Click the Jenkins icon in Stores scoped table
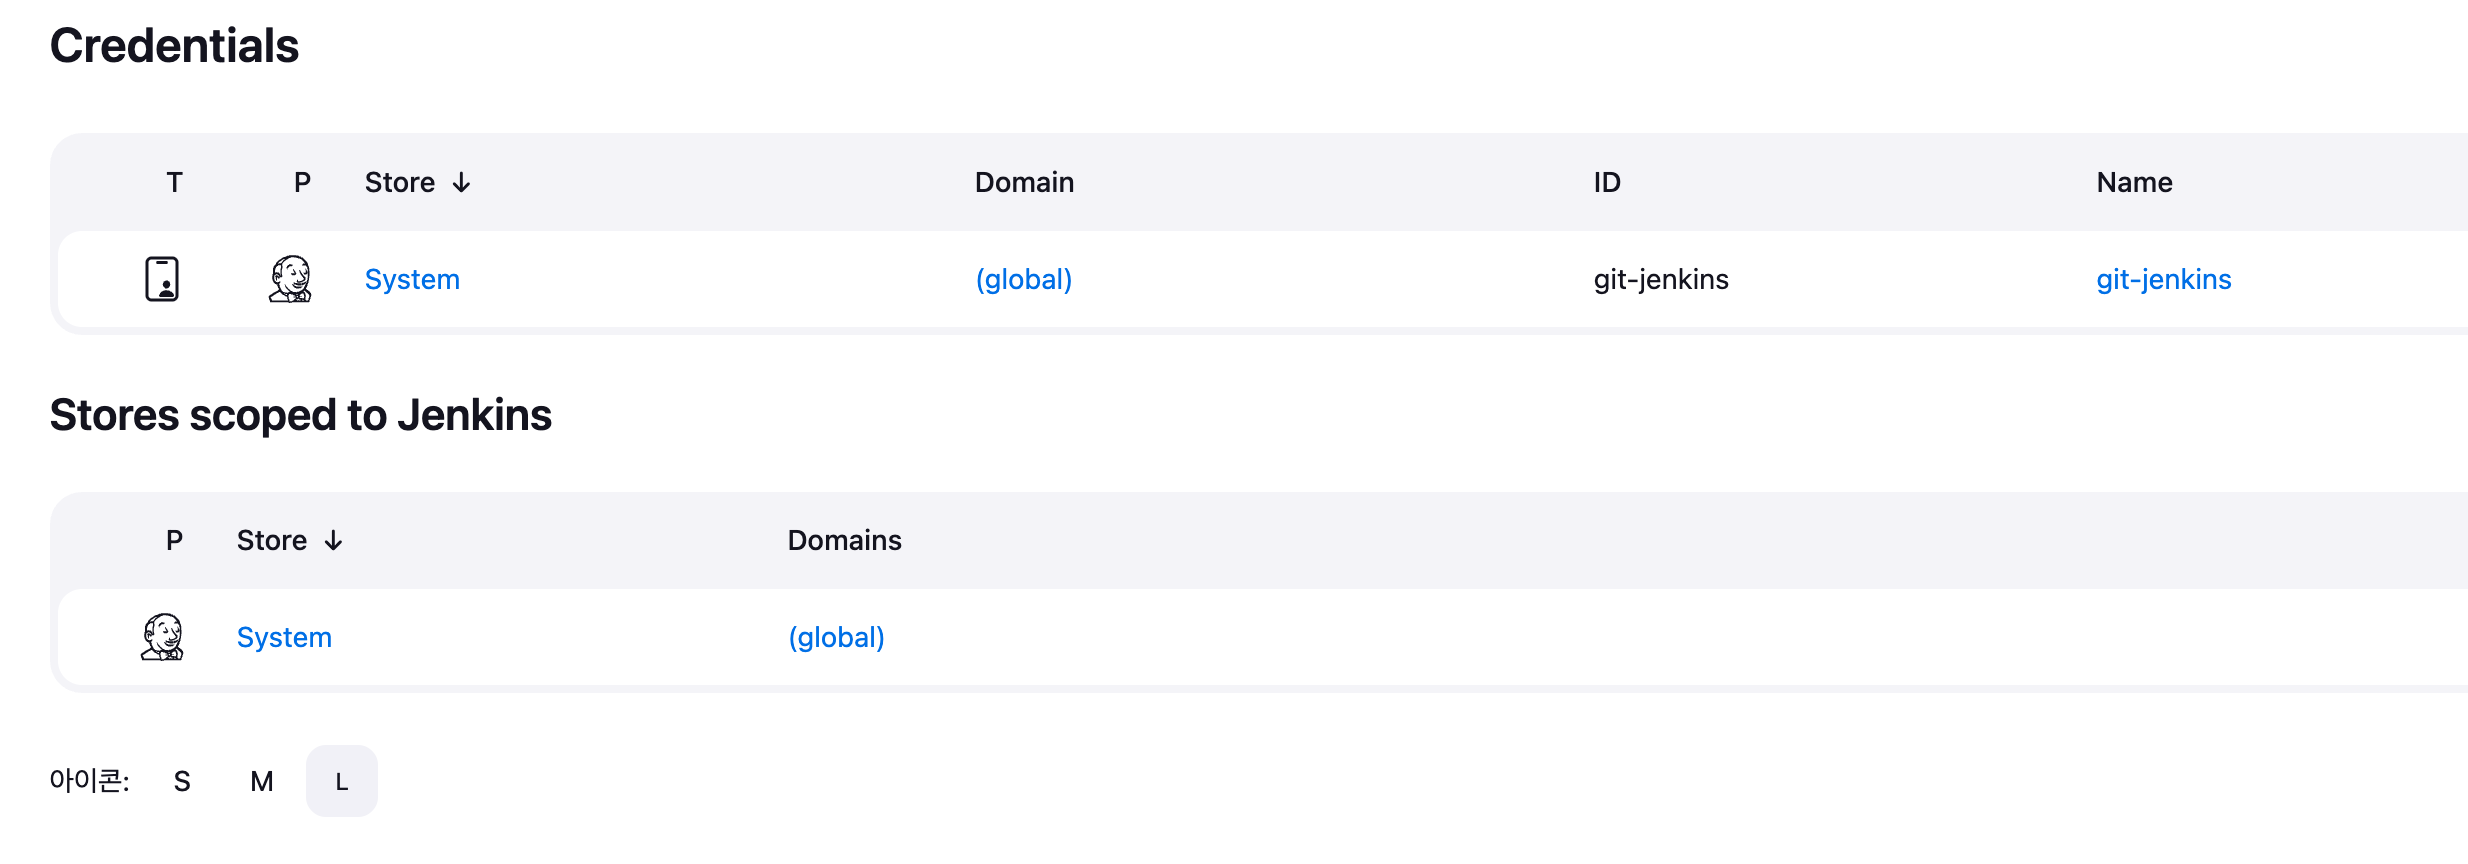Viewport: 2468px width, 864px height. (x=162, y=637)
